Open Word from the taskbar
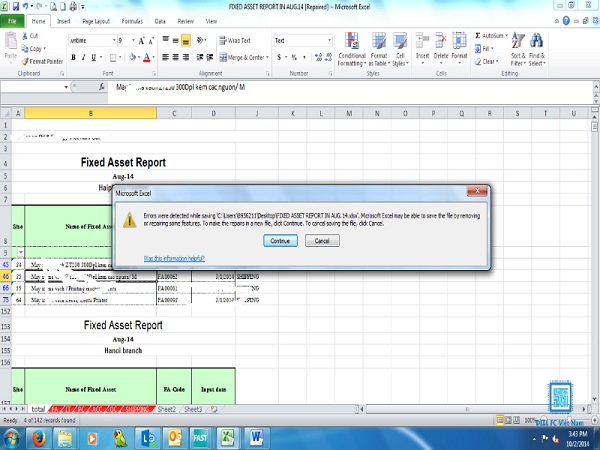The height and width of the screenshot is (450, 600). [256, 438]
